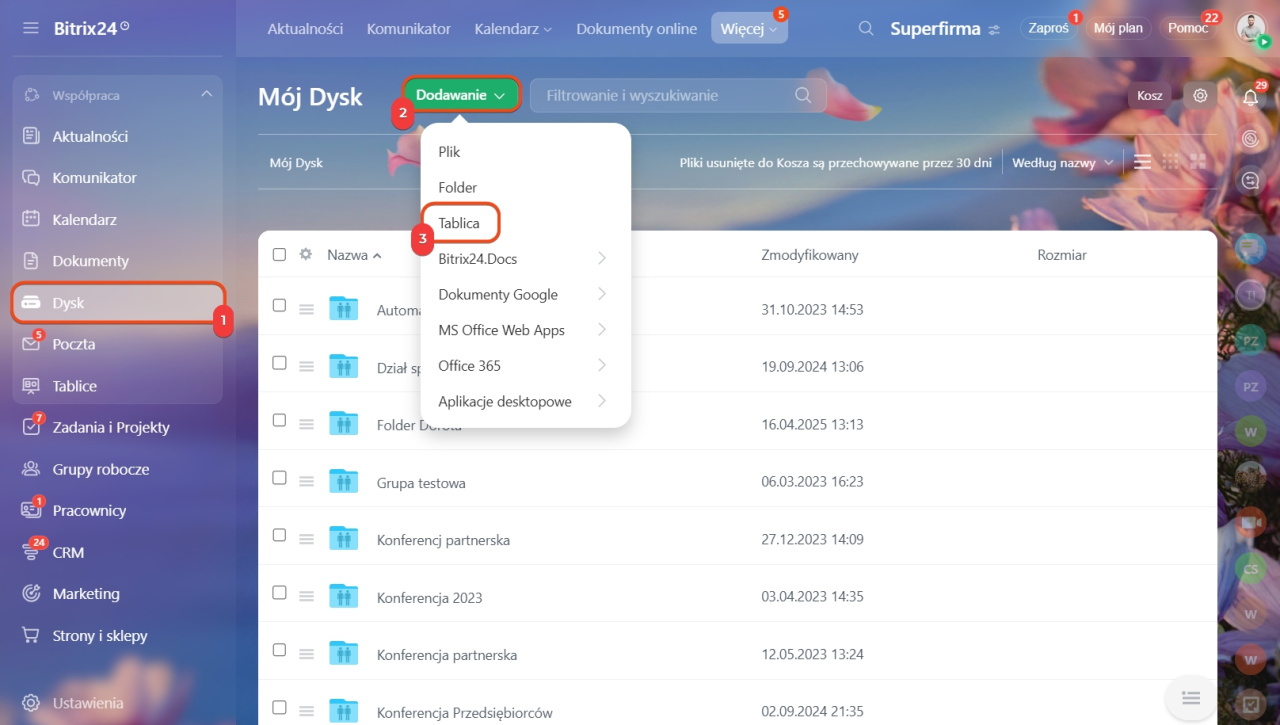Check the box for the 31.10.2023 row

pyautogui.click(x=280, y=305)
